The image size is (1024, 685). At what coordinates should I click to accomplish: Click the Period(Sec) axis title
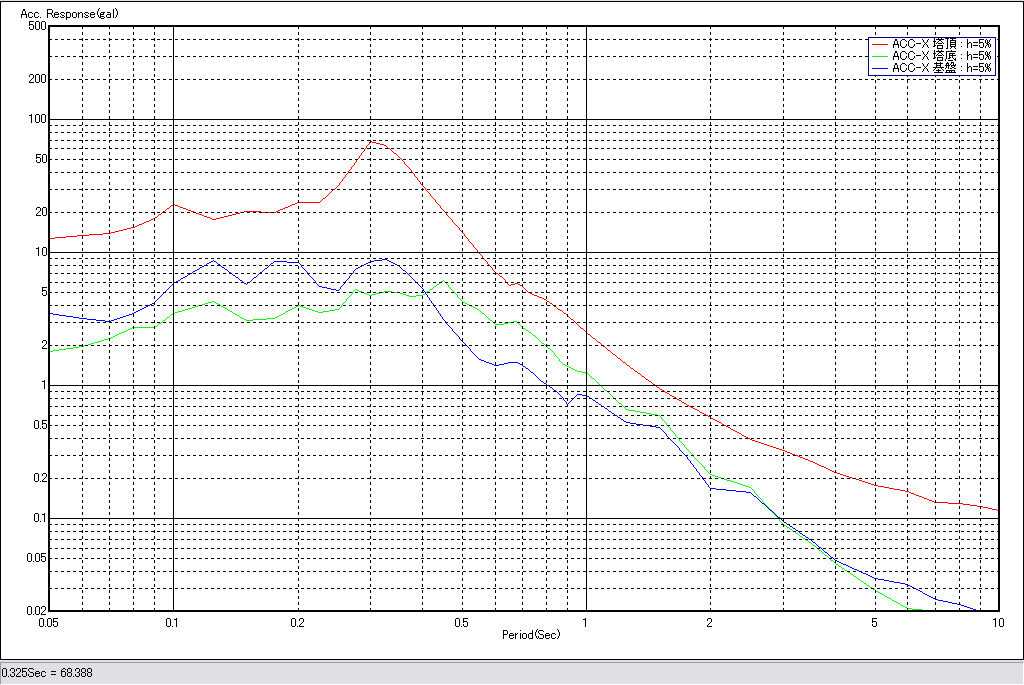[x=531, y=635]
